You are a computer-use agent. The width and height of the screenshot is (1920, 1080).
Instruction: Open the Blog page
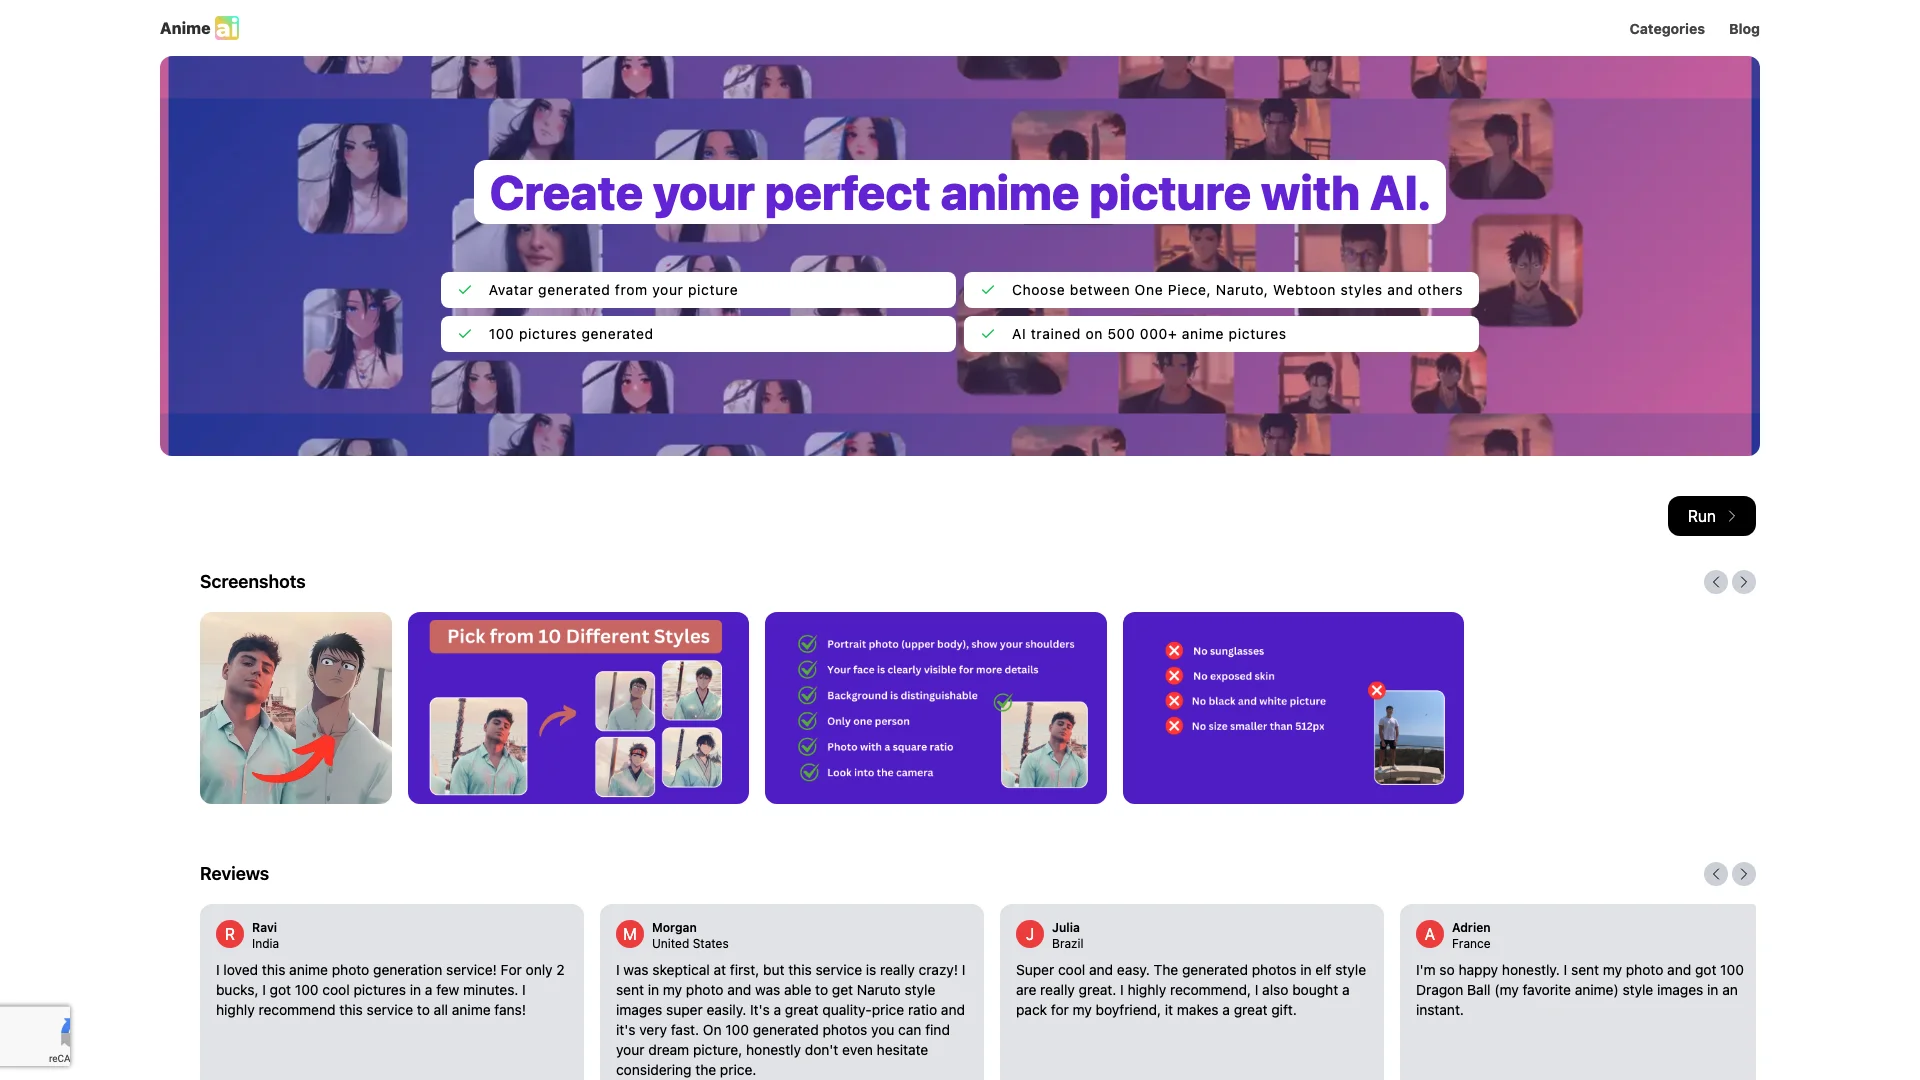[x=1743, y=29]
